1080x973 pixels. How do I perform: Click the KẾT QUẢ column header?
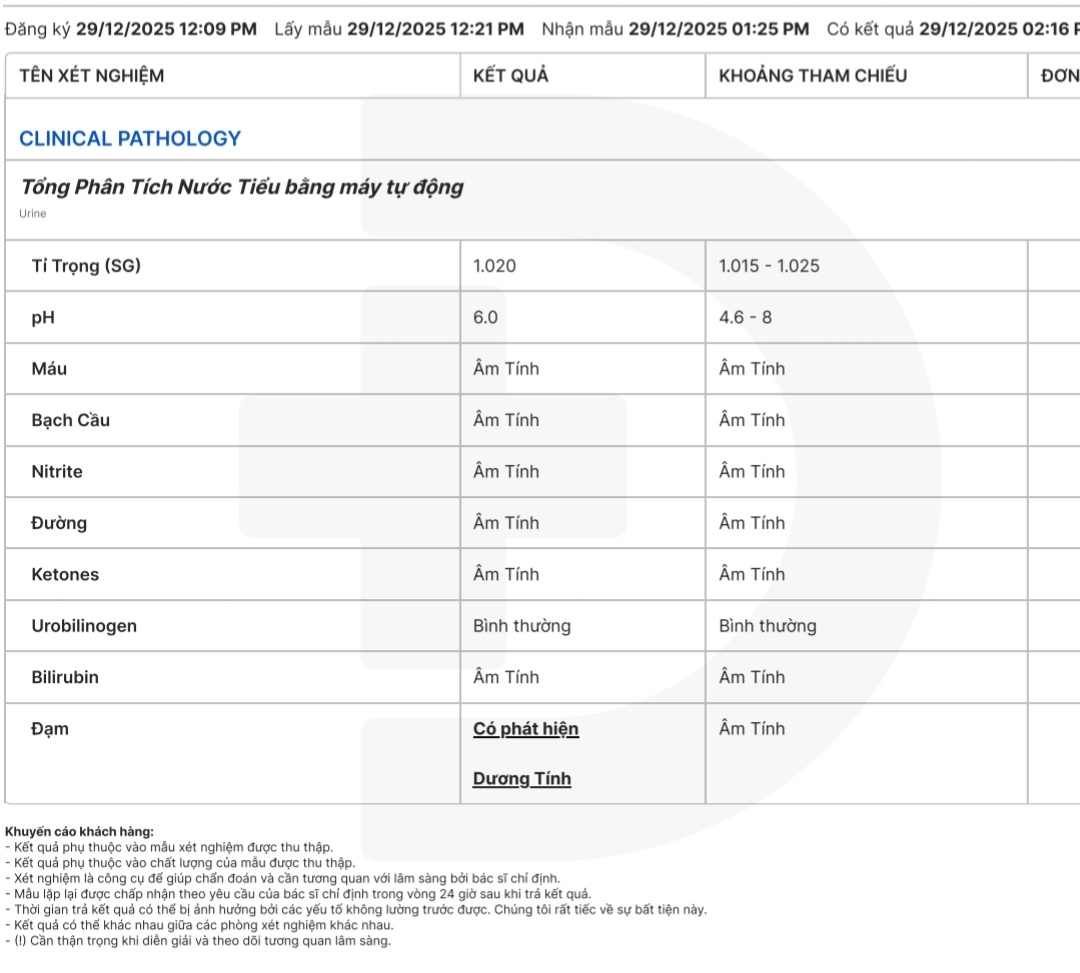[x=511, y=76]
